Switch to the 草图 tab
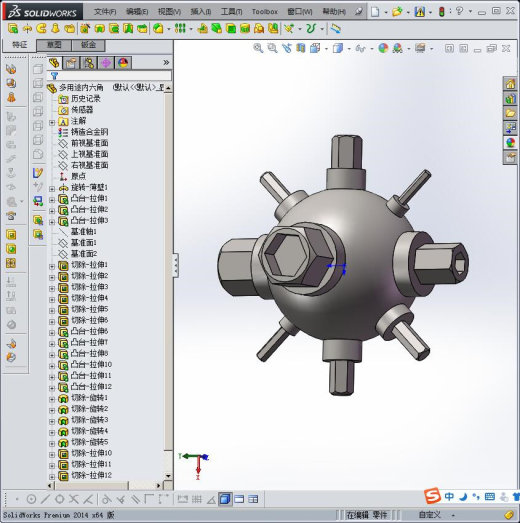Viewport: 520px width, 523px height. click(54, 45)
